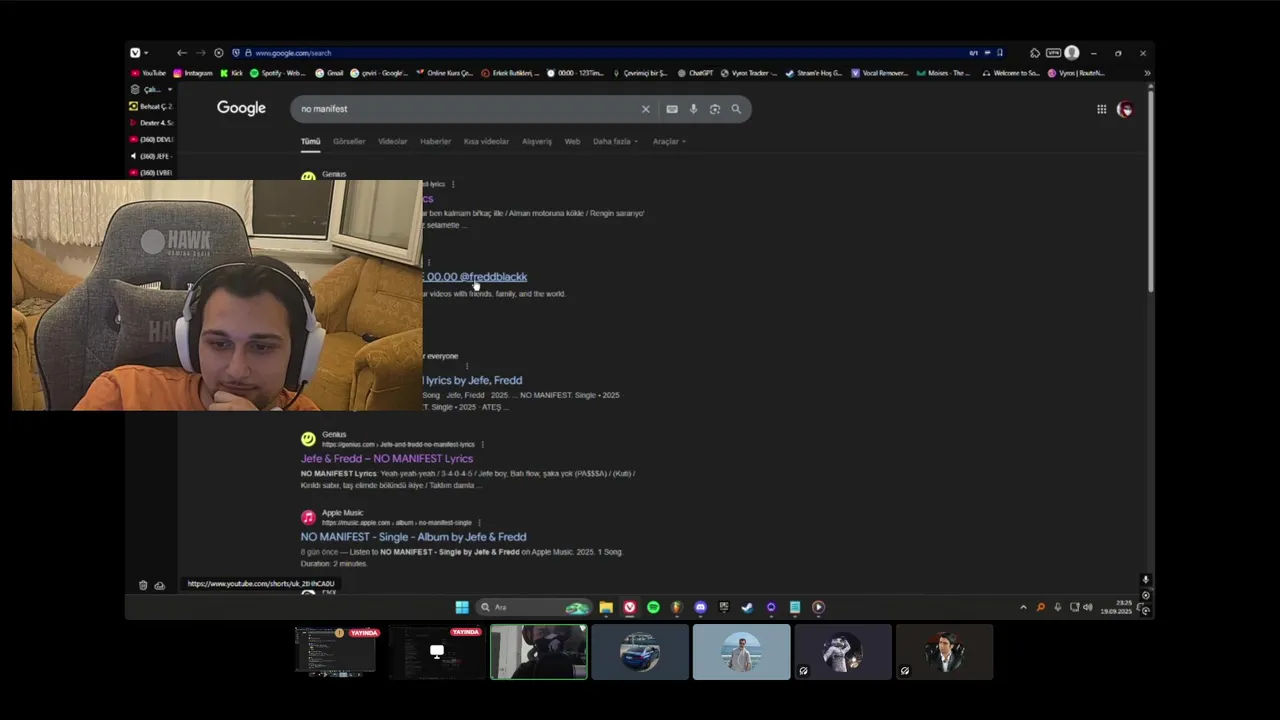Viewport: 1280px width, 720px height.
Task: Open volume control in system tray
Action: (1088, 607)
